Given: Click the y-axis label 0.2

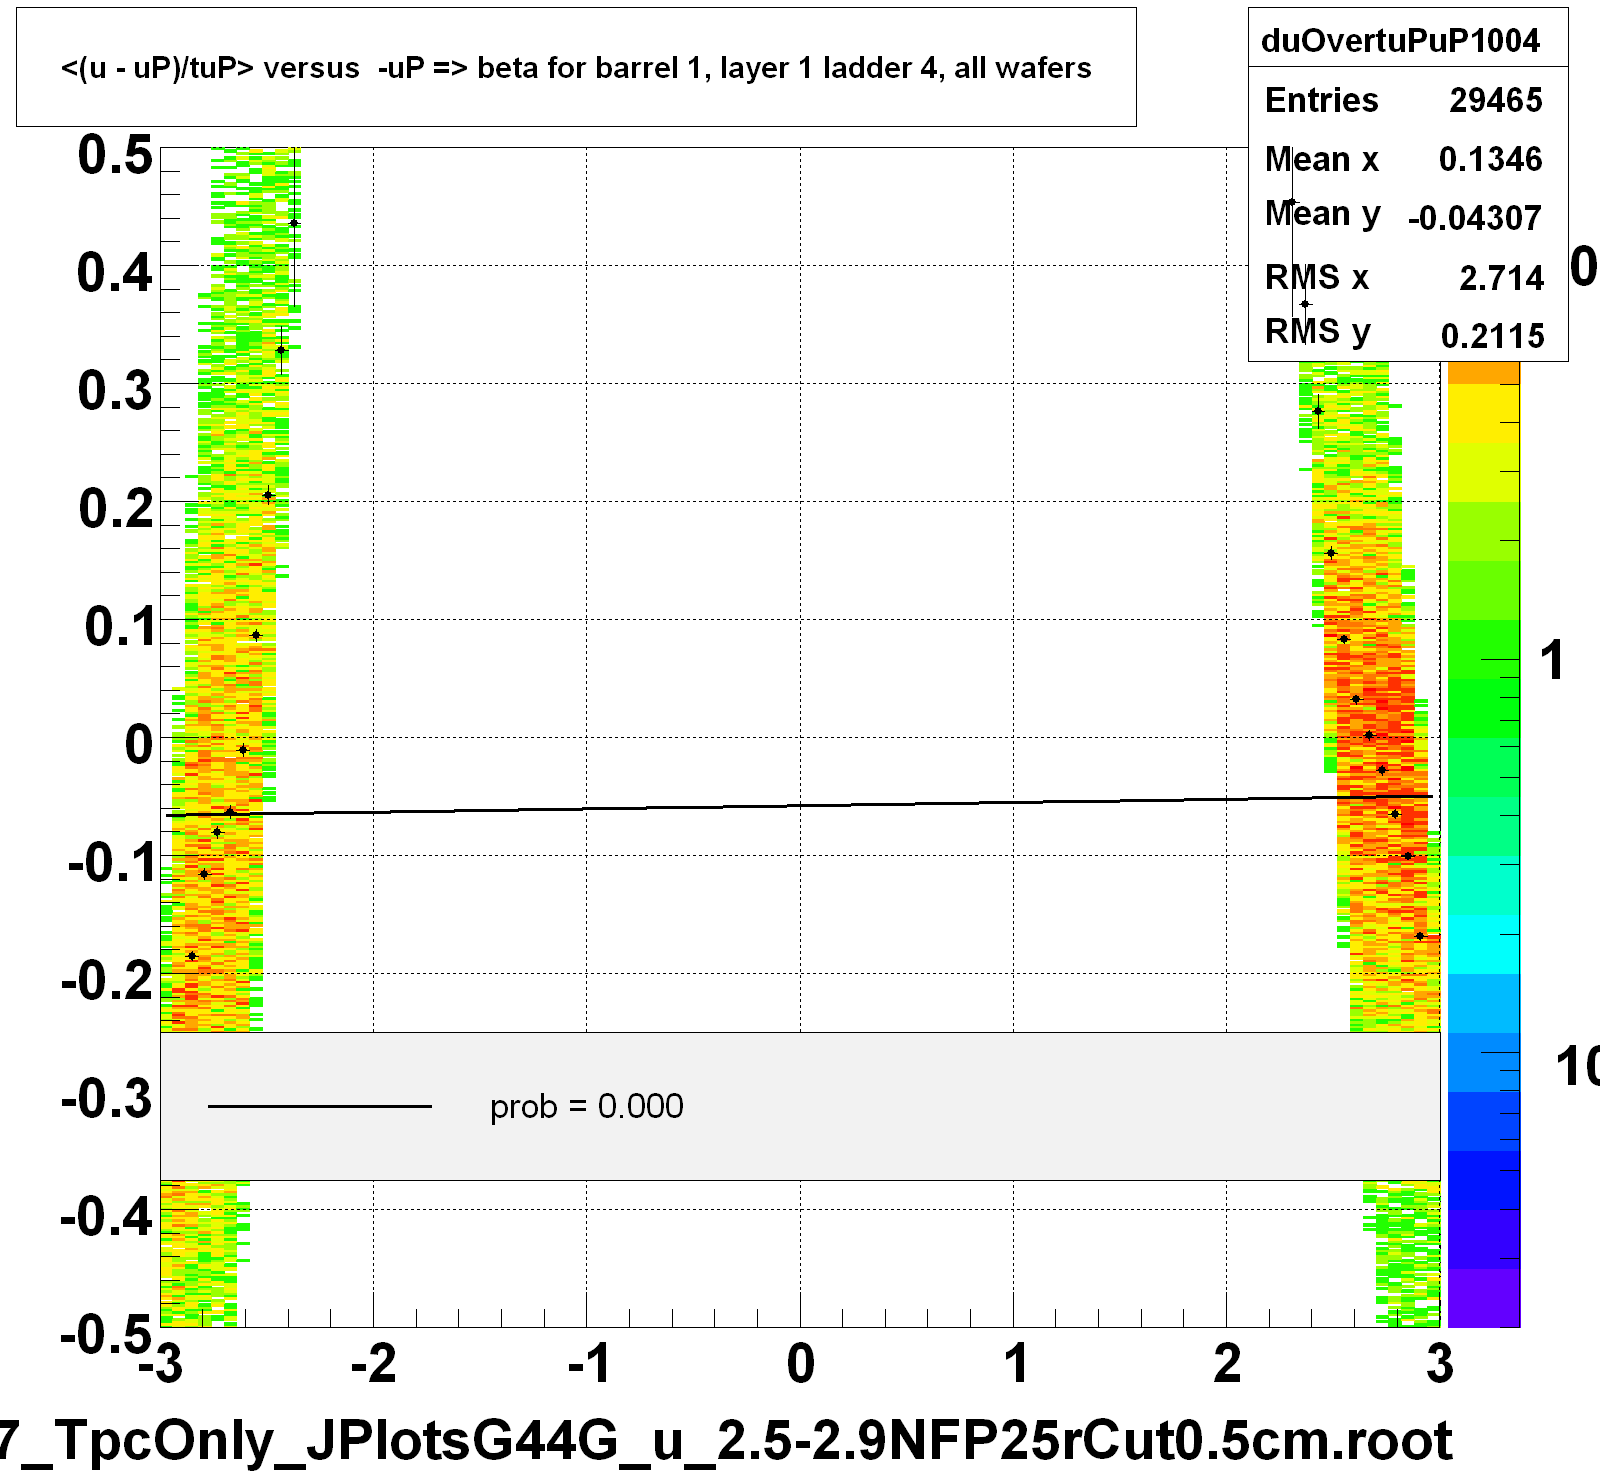Looking at the screenshot, I should [x=116, y=509].
